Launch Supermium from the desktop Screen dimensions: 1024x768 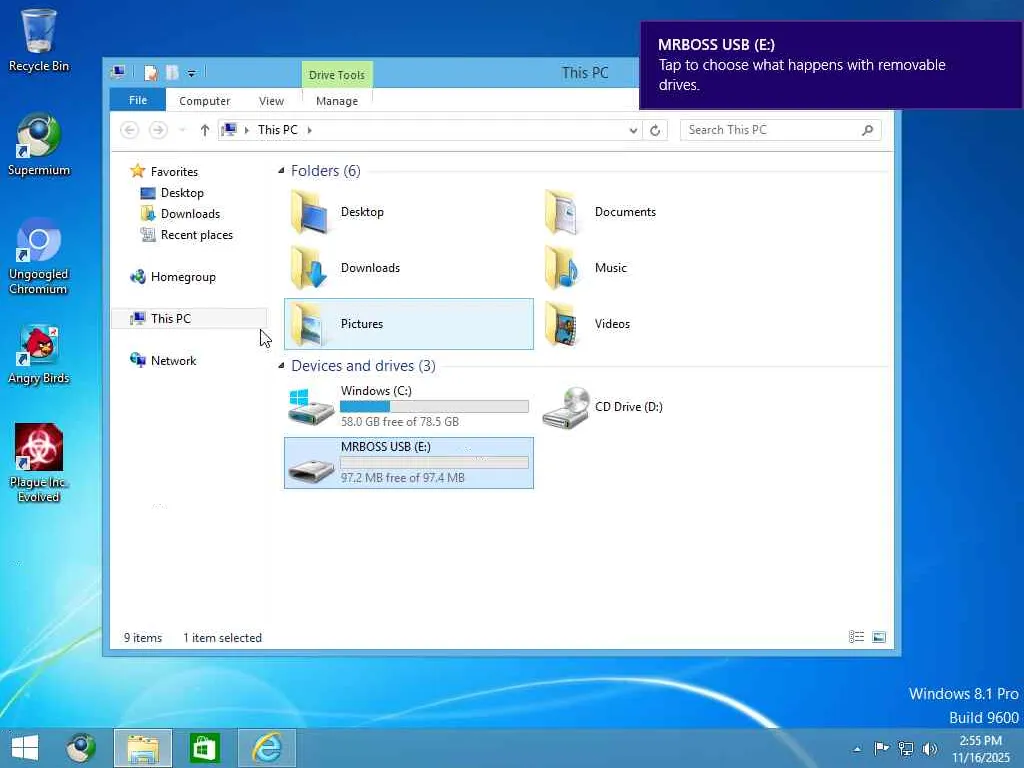39,144
